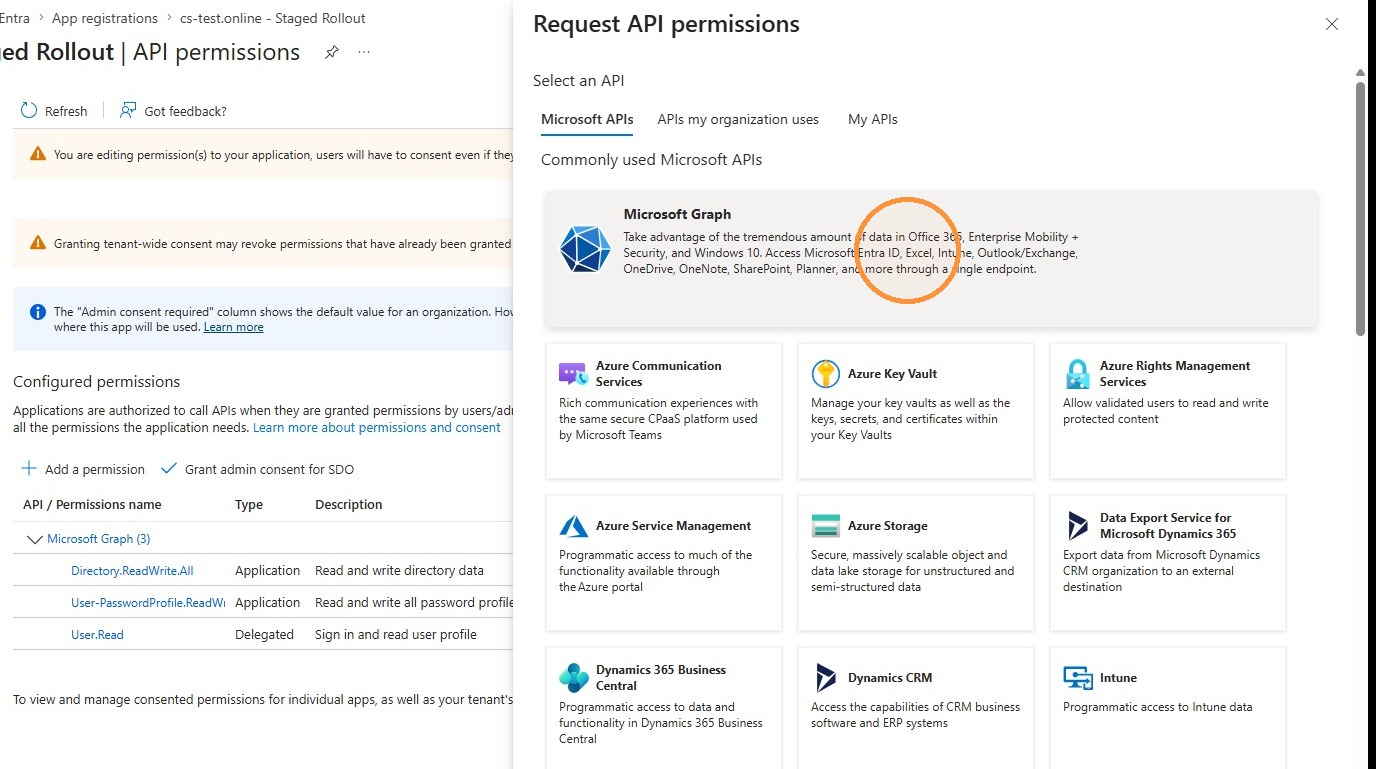Click the Application type cell for User-PasswordProfile
This screenshot has height=769, width=1376.
[x=267, y=603]
